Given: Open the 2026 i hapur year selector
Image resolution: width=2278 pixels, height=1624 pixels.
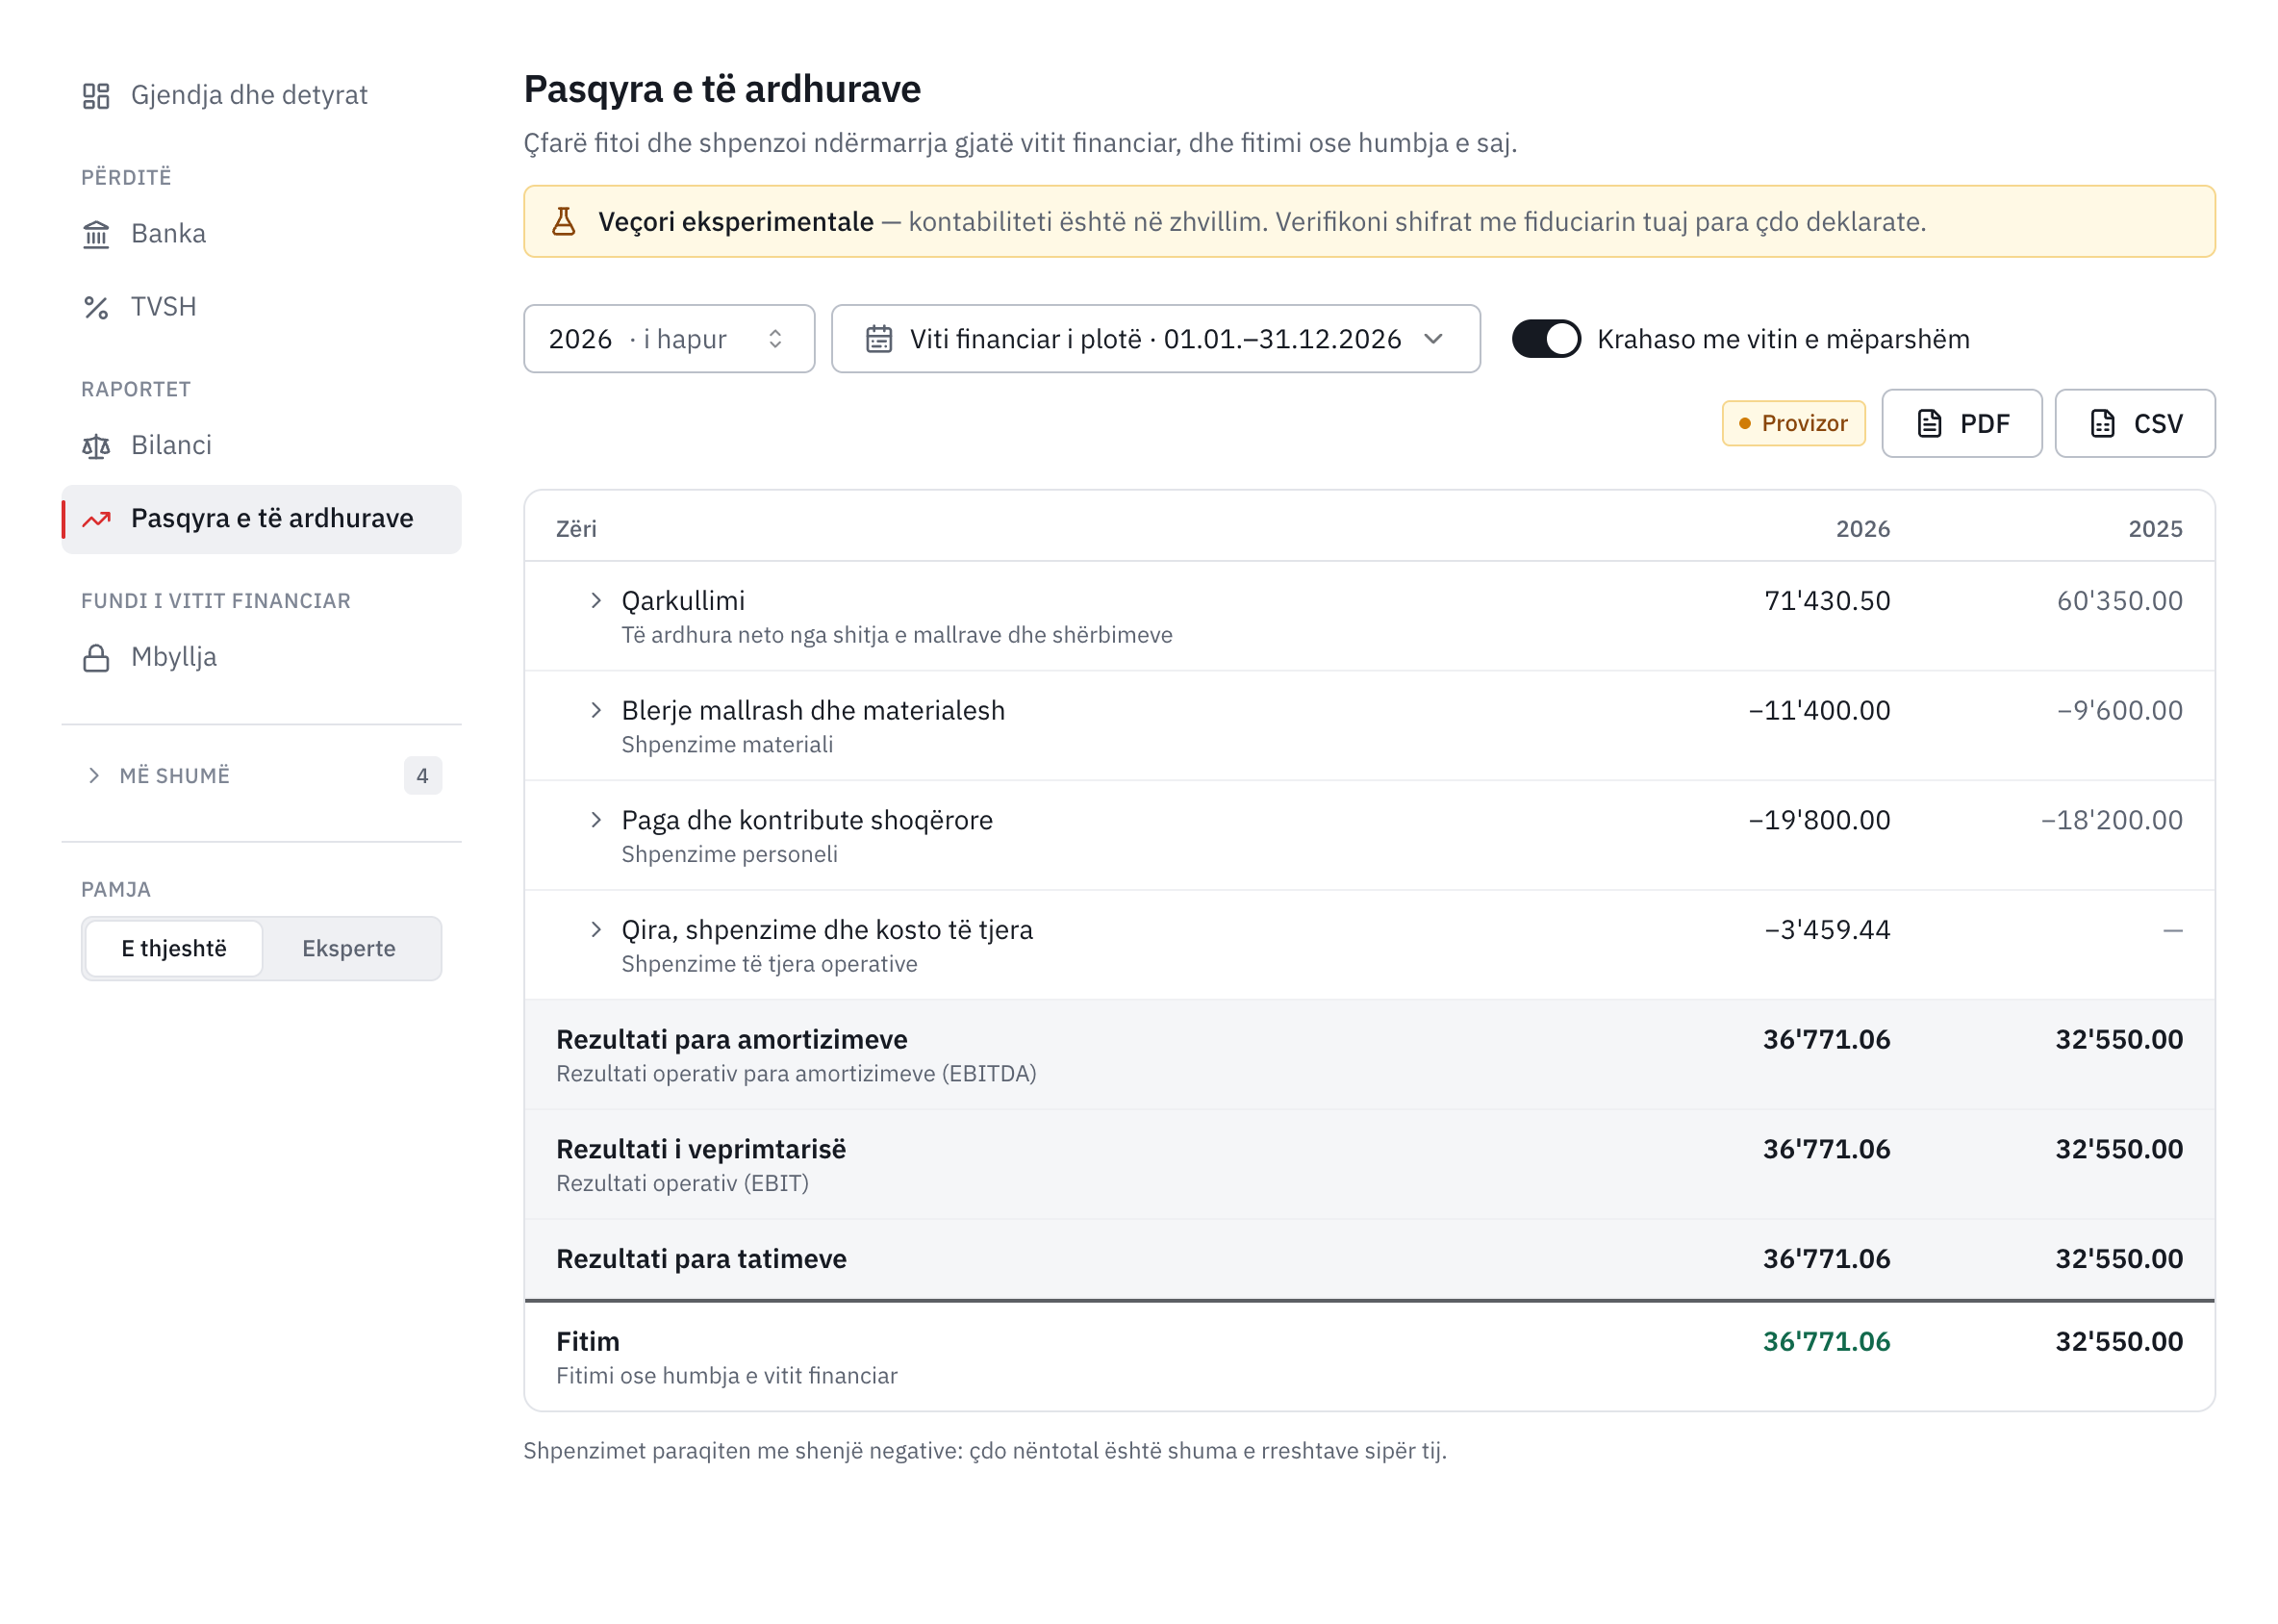Looking at the screenshot, I should (x=669, y=339).
